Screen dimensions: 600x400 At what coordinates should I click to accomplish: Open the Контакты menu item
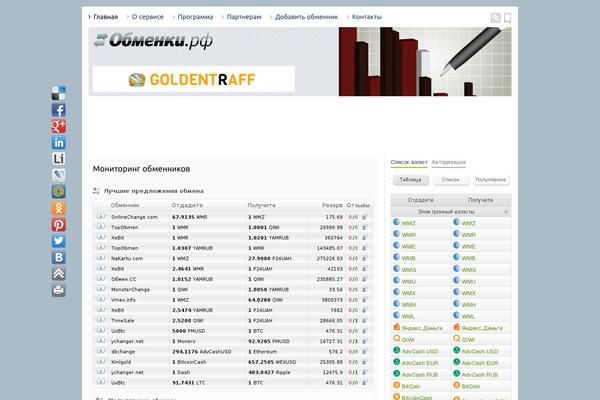click(367, 17)
